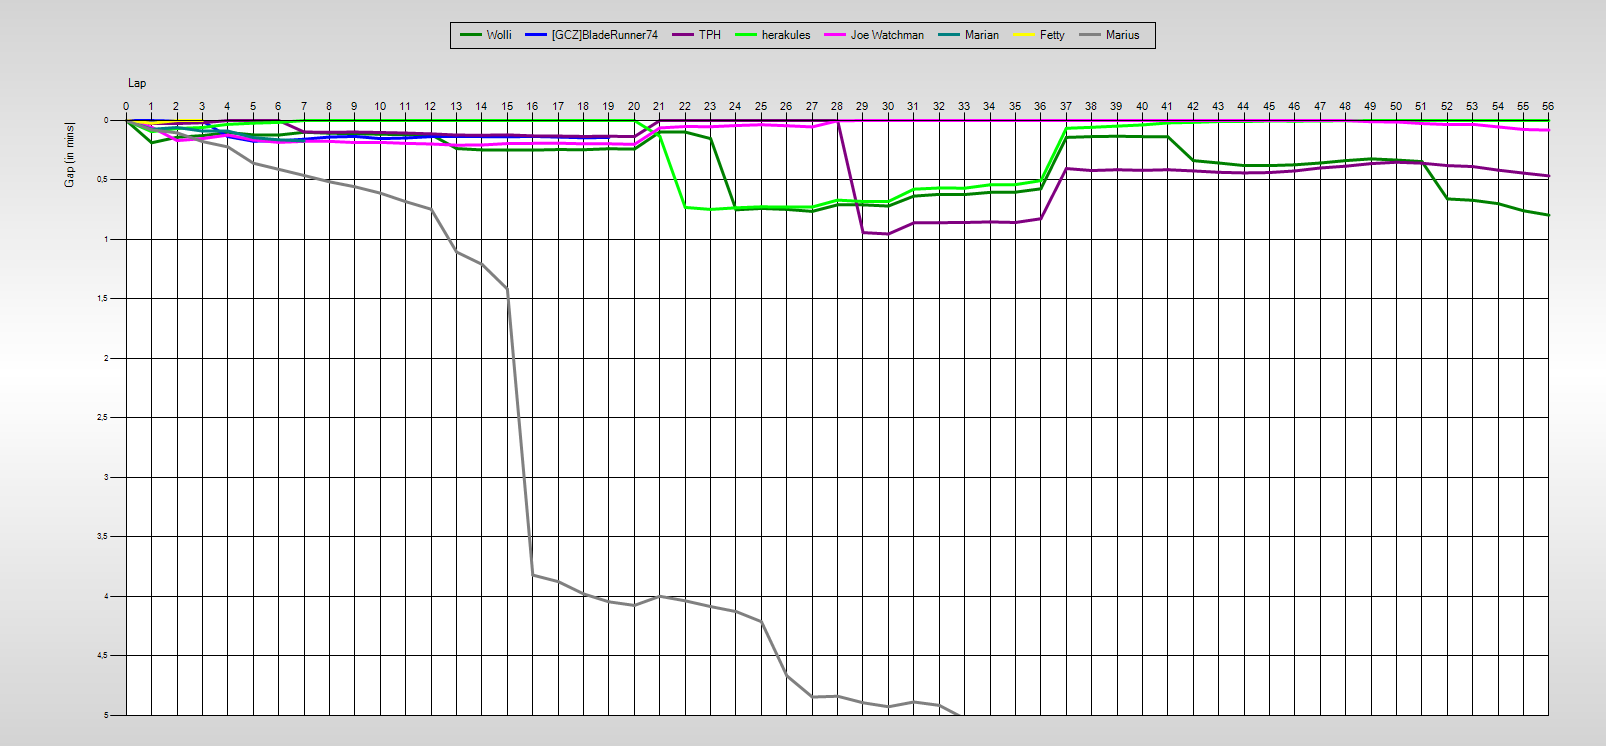Click the Wolli legend entry
The image size is (1606, 746).
tap(486, 35)
